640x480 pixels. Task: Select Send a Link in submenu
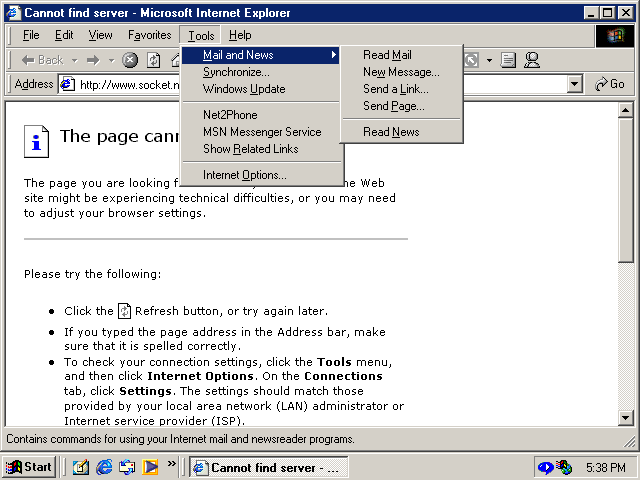(x=402, y=89)
